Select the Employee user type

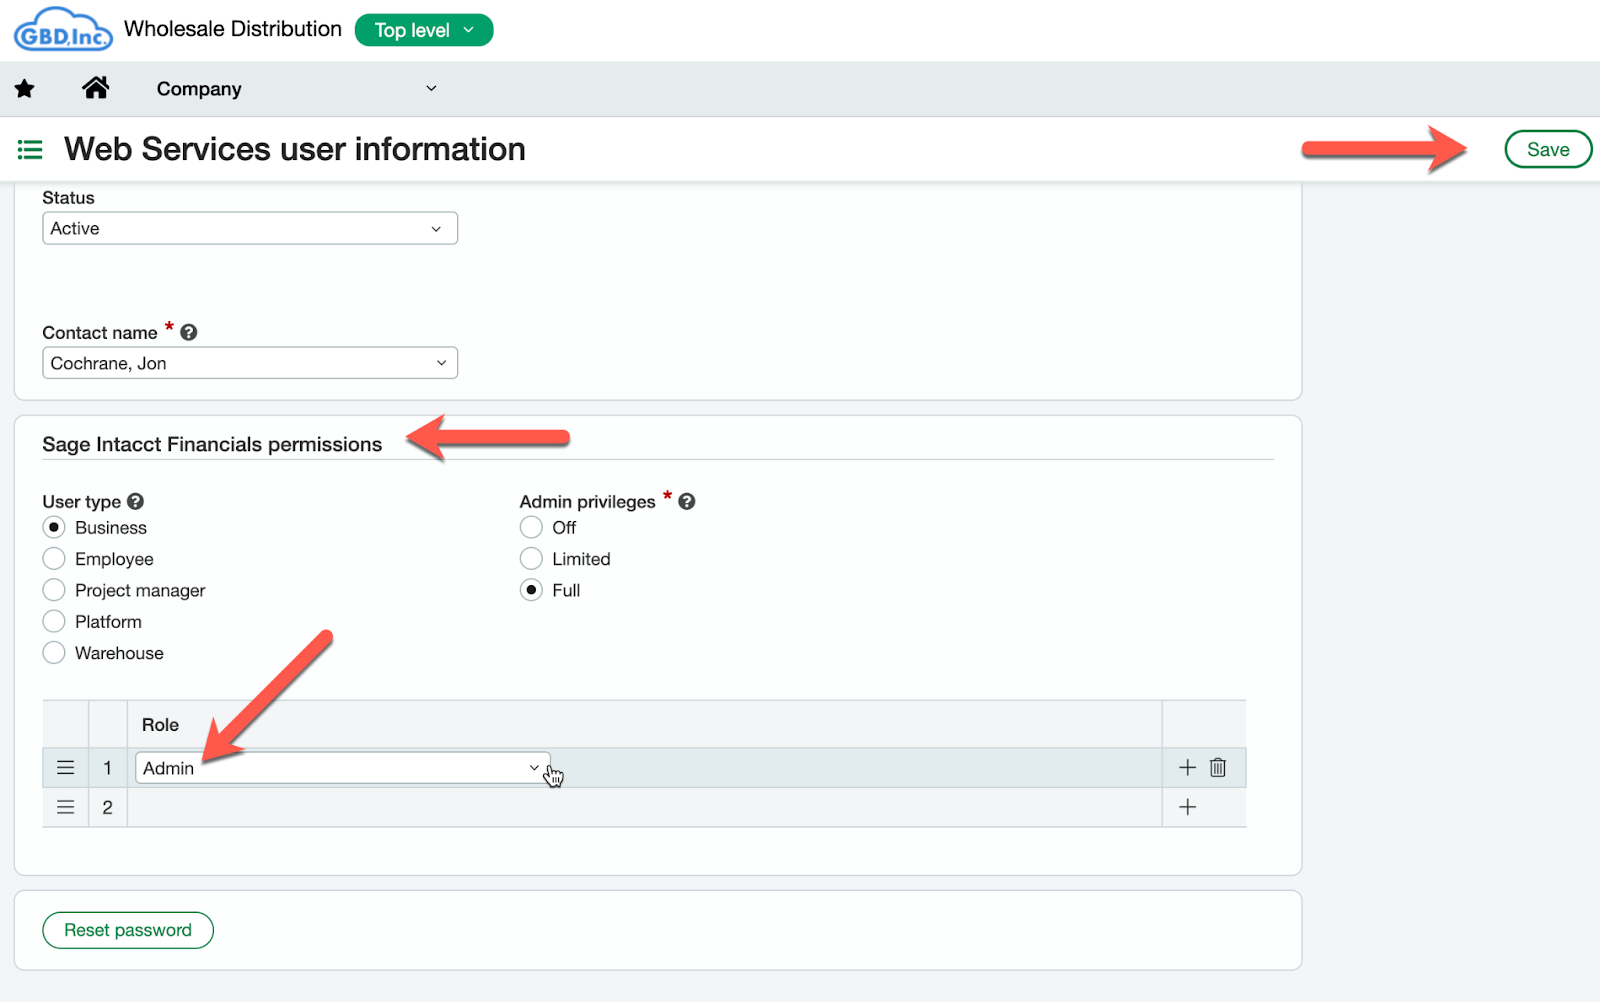[54, 559]
